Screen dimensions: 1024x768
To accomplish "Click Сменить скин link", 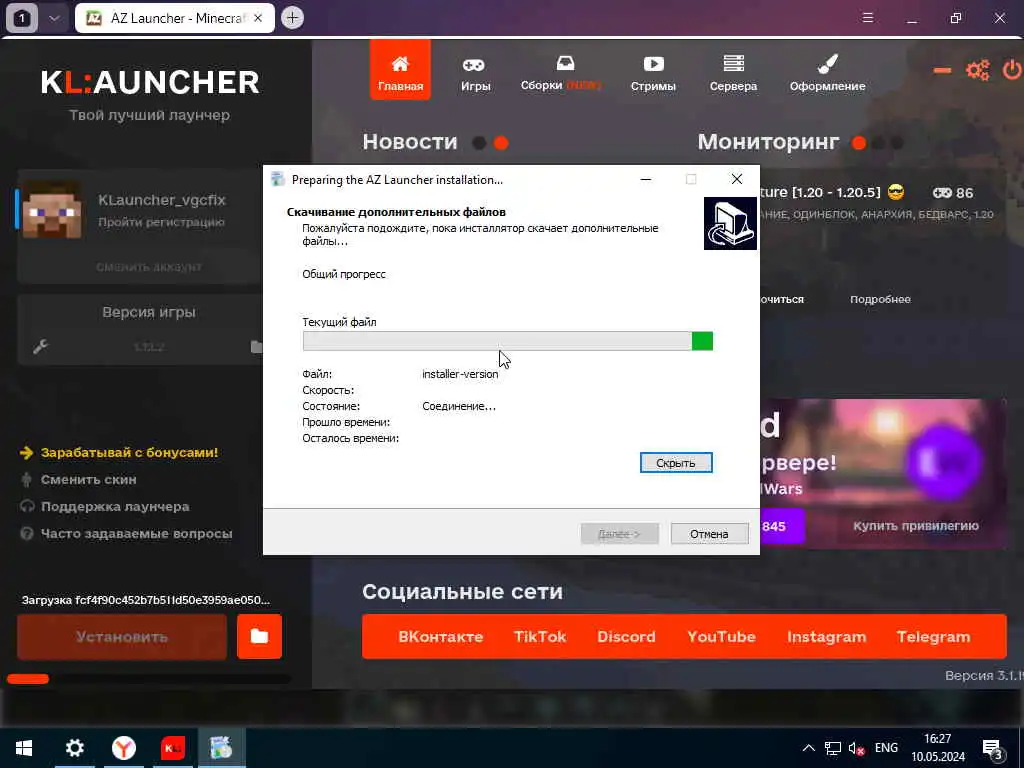I will (x=88, y=479).
